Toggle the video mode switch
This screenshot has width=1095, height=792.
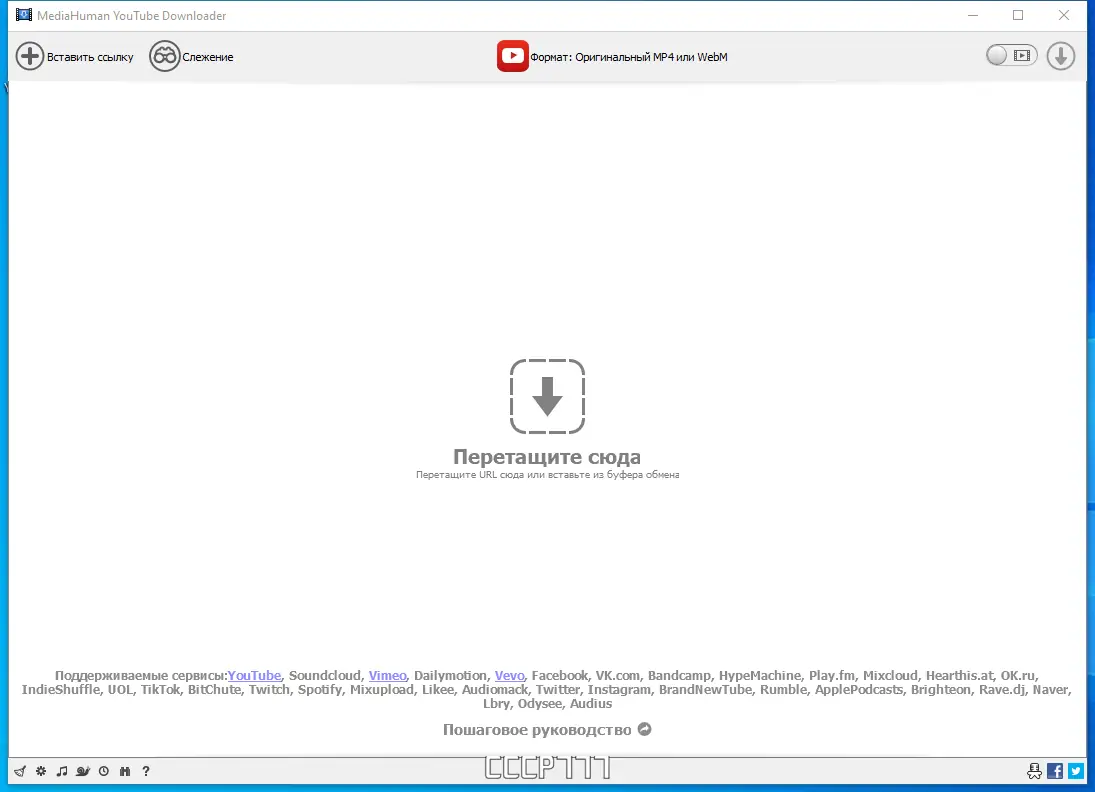click(x=1011, y=55)
